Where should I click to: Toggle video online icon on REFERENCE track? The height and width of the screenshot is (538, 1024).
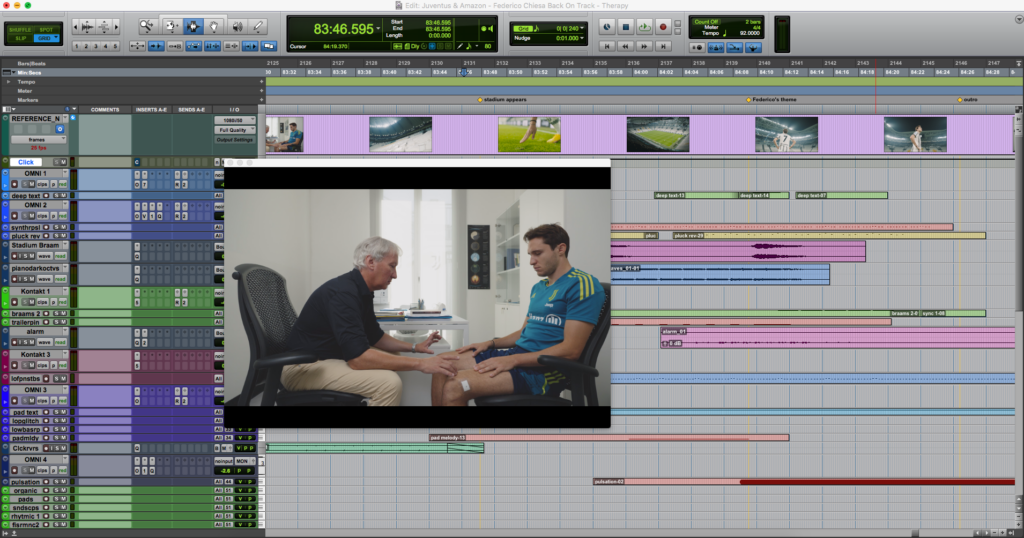59,129
